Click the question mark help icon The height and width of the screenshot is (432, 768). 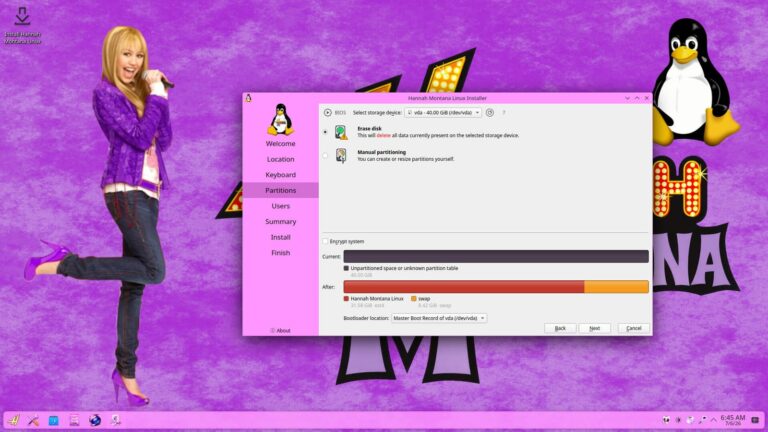(504, 113)
